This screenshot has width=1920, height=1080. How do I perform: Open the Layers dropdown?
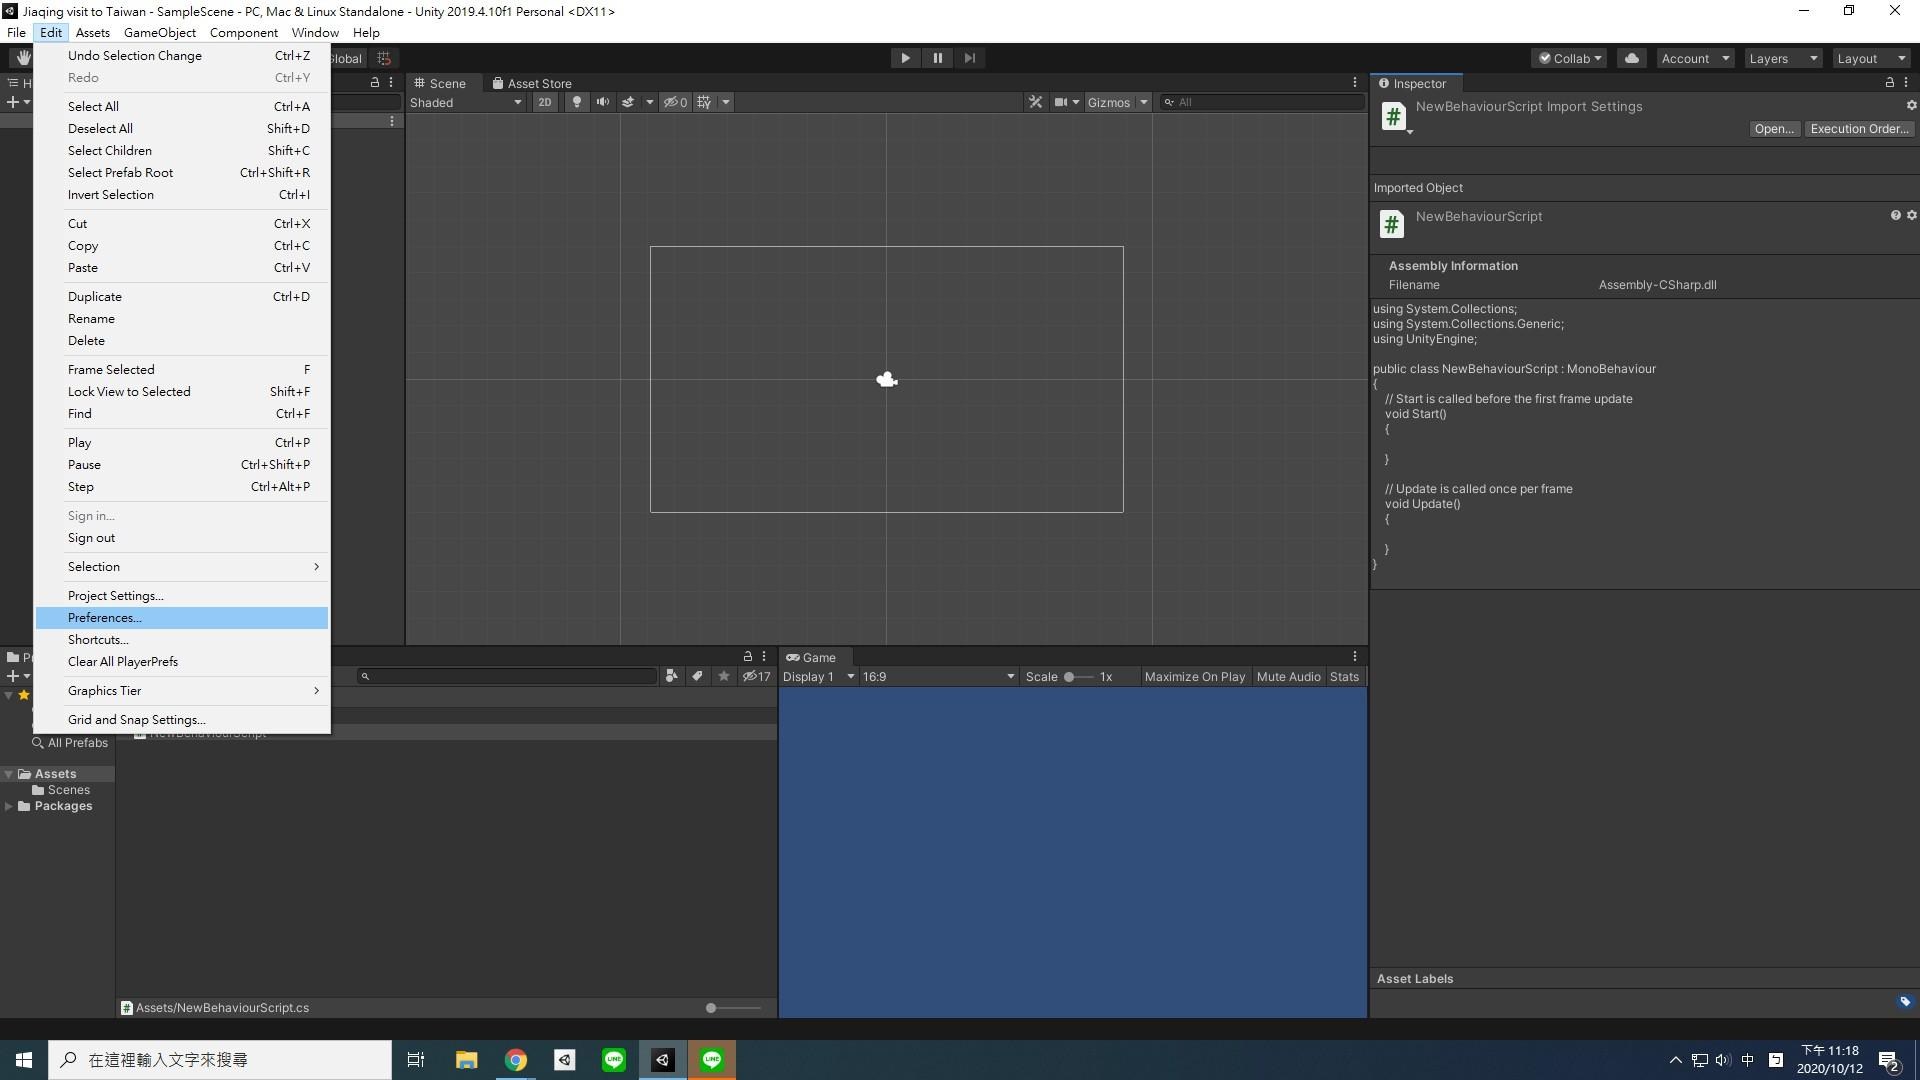point(1783,58)
